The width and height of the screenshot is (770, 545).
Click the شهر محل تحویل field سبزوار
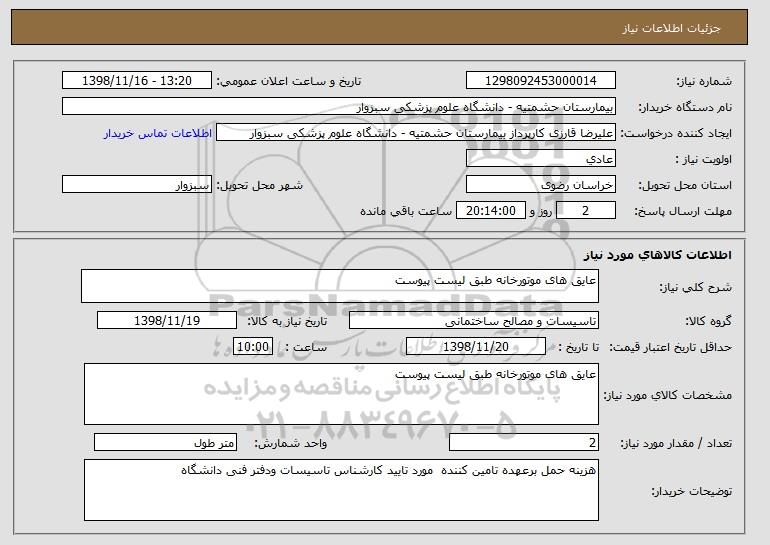tap(137, 185)
